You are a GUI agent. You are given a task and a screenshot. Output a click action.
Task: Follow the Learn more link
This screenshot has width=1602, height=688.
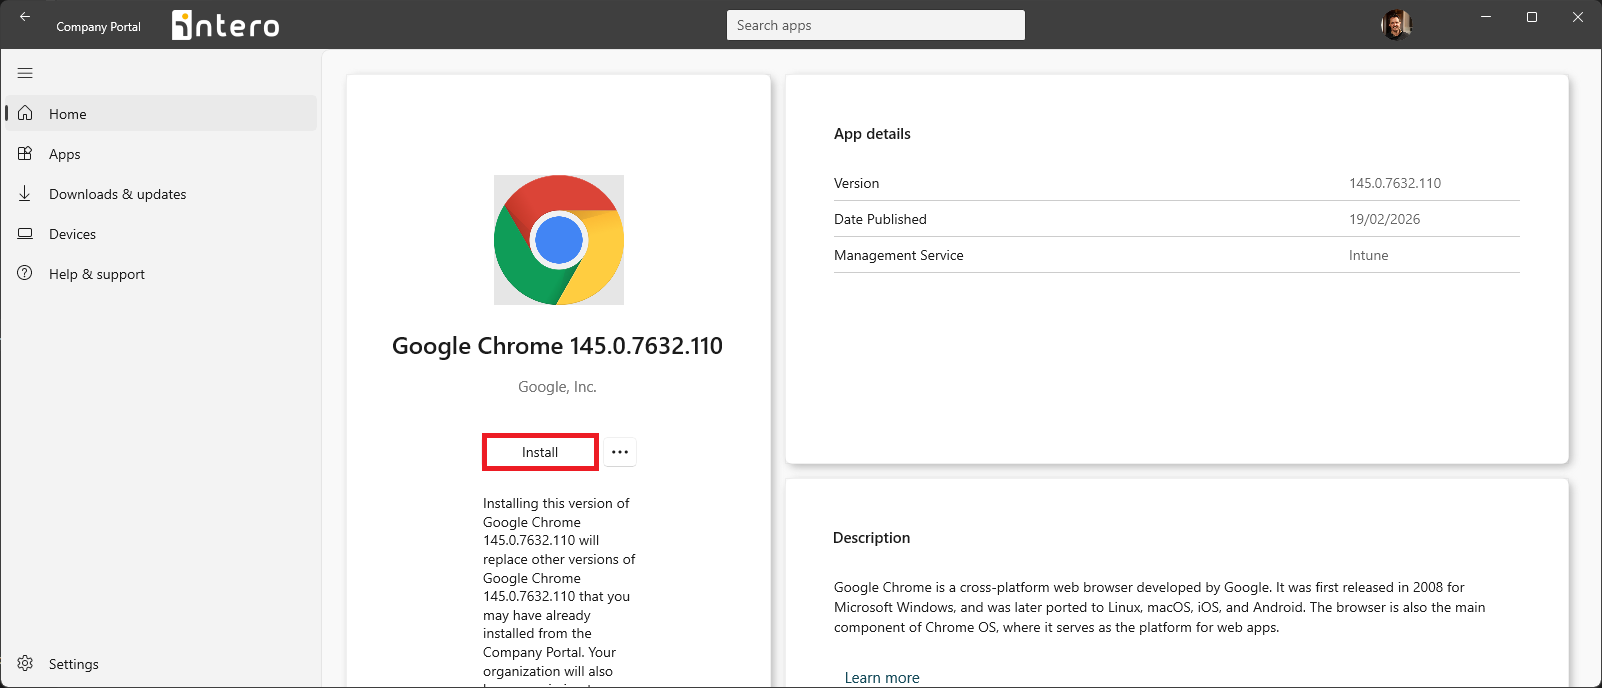pyautogui.click(x=881, y=677)
